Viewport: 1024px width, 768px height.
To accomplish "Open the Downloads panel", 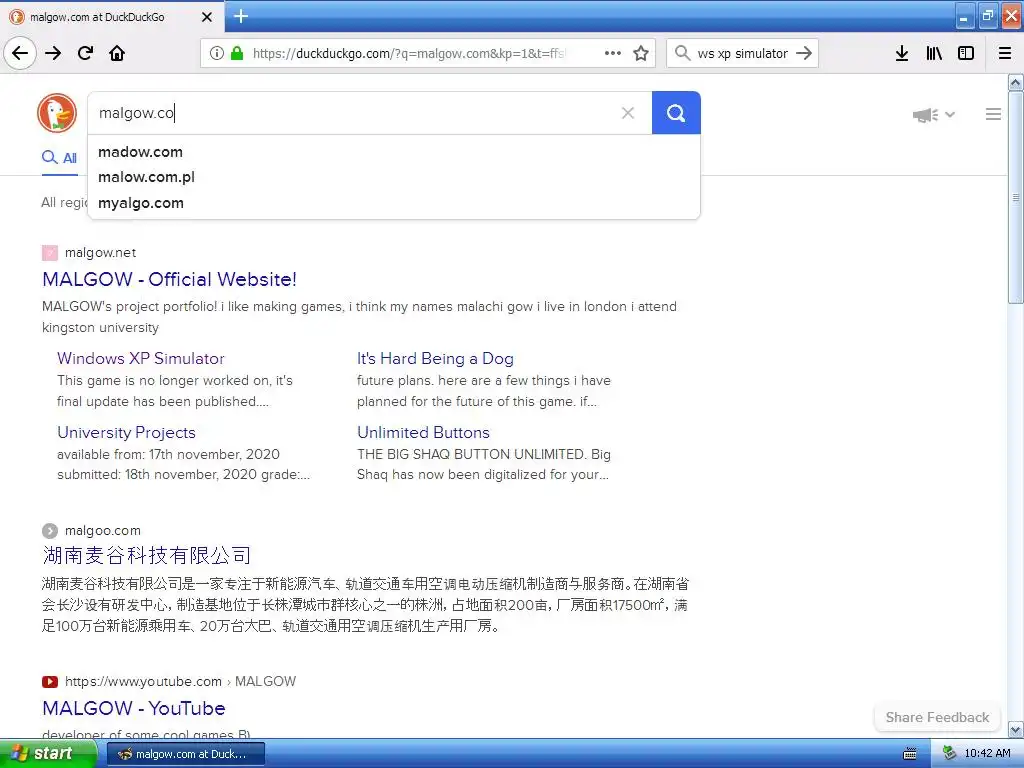I will click(x=902, y=53).
